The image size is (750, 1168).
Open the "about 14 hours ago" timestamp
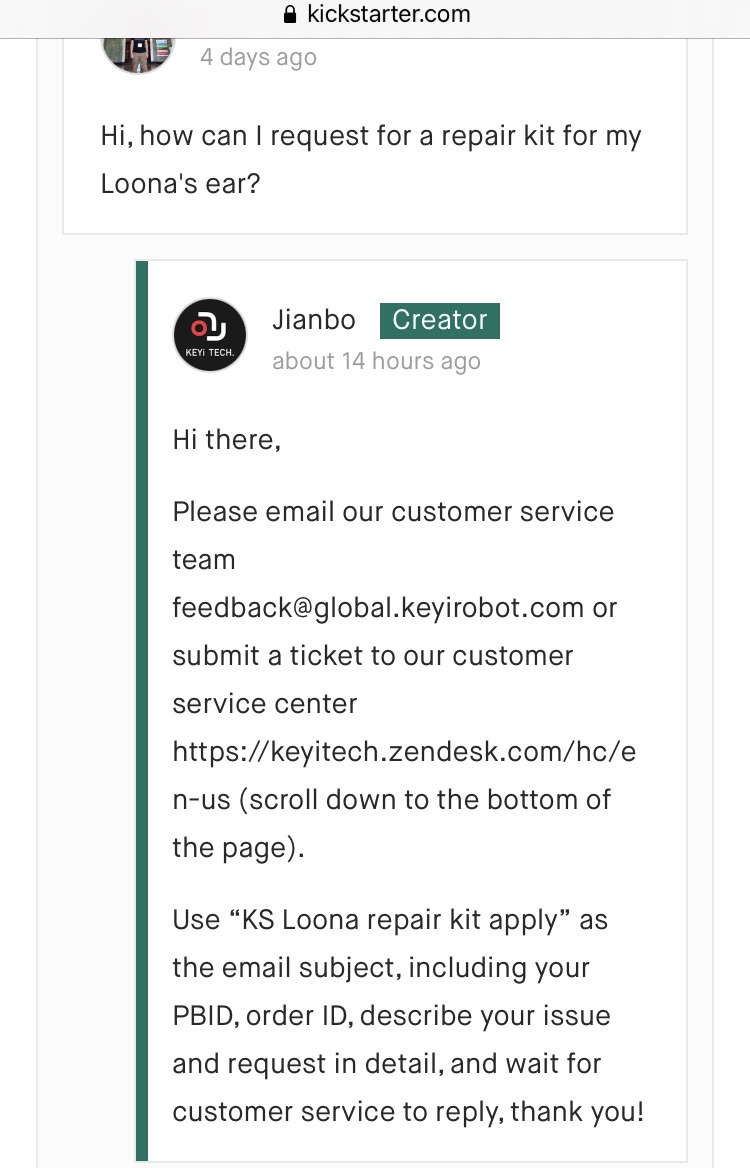pos(376,361)
